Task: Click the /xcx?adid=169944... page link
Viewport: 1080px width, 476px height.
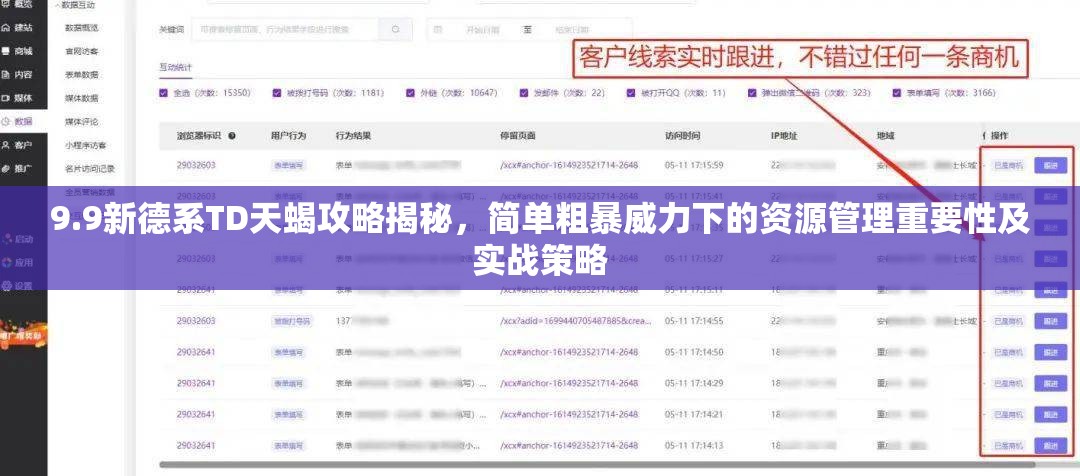Action: tap(575, 321)
